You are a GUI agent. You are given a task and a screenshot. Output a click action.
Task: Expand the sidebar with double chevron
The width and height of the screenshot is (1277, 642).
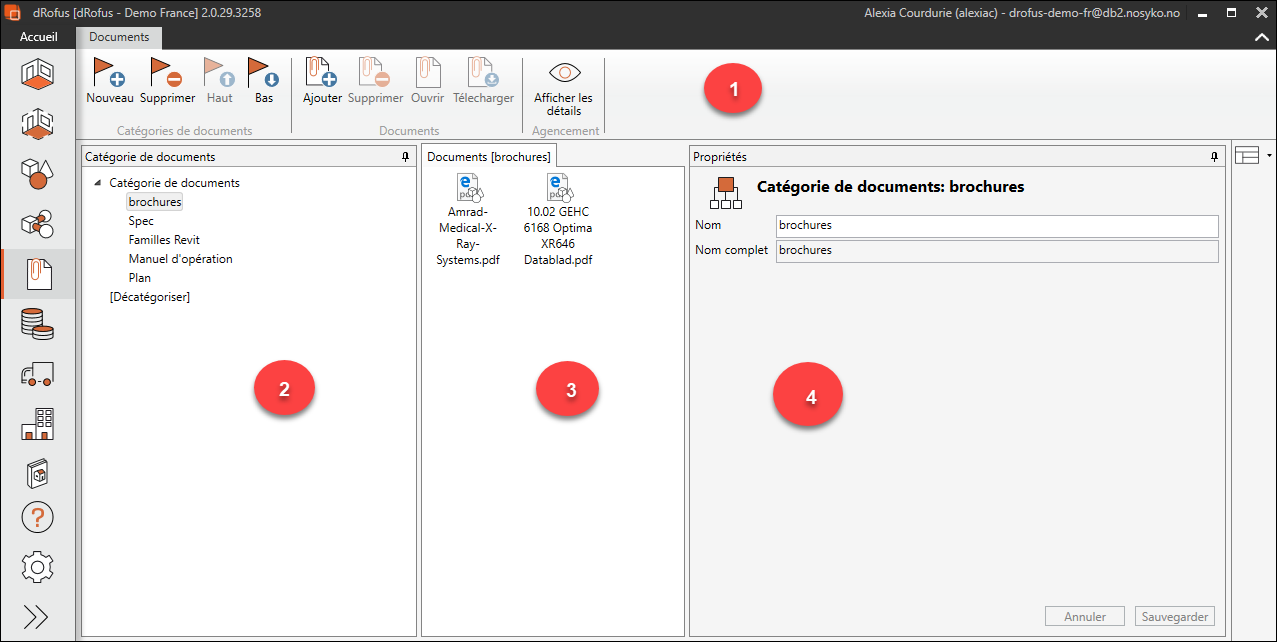coord(36,617)
